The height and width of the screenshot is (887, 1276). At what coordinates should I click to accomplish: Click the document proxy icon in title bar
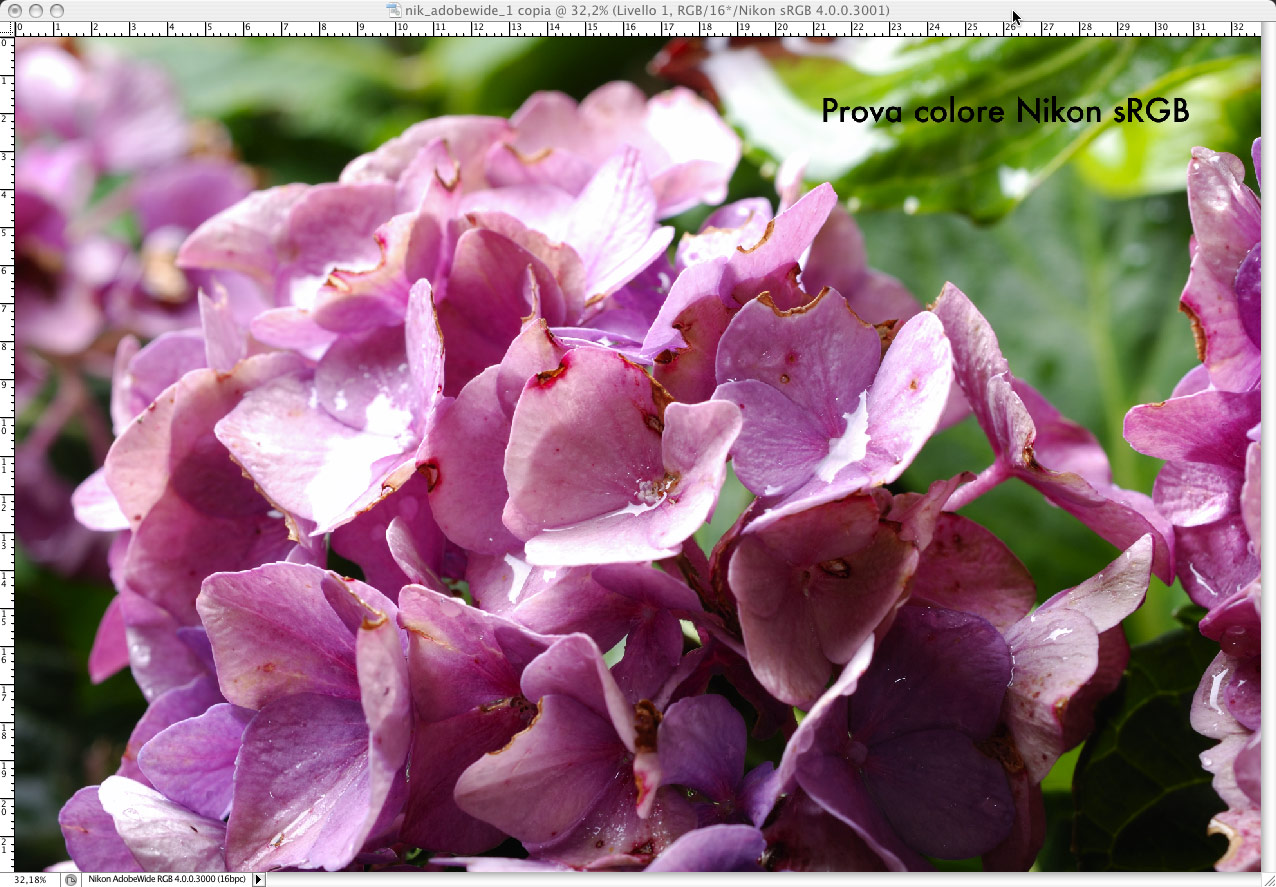coord(394,10)
